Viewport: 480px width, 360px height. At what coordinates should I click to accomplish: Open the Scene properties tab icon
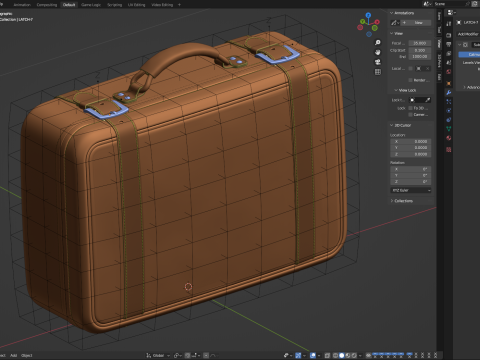click(x=449, y=63)
